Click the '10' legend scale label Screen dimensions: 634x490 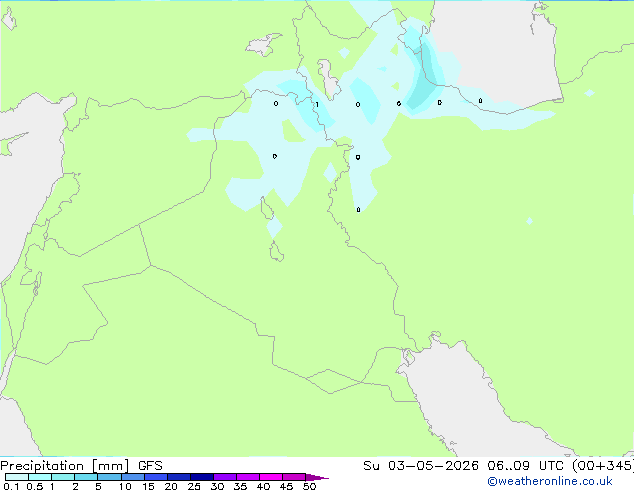(x=125, y=486)
